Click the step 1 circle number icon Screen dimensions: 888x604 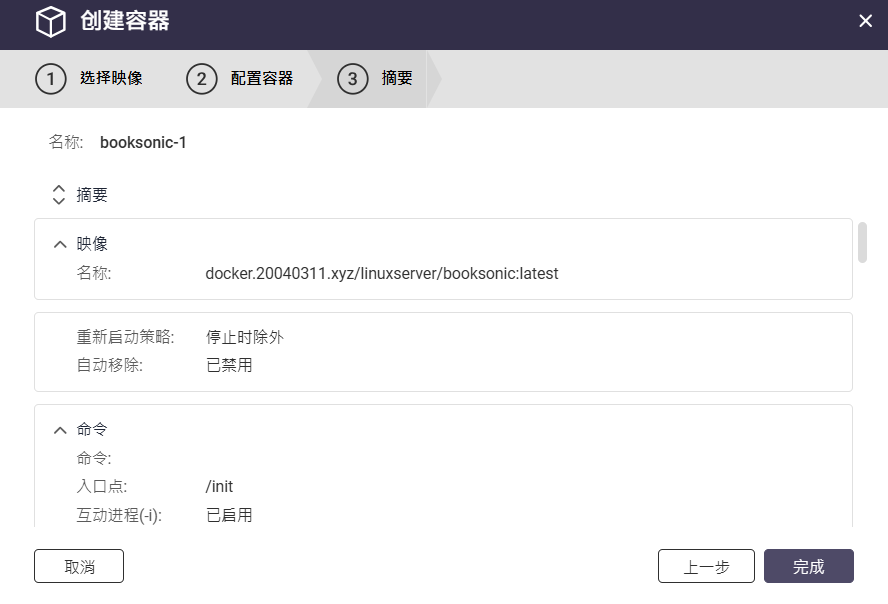pyautogui.click(x=51, y=78)
